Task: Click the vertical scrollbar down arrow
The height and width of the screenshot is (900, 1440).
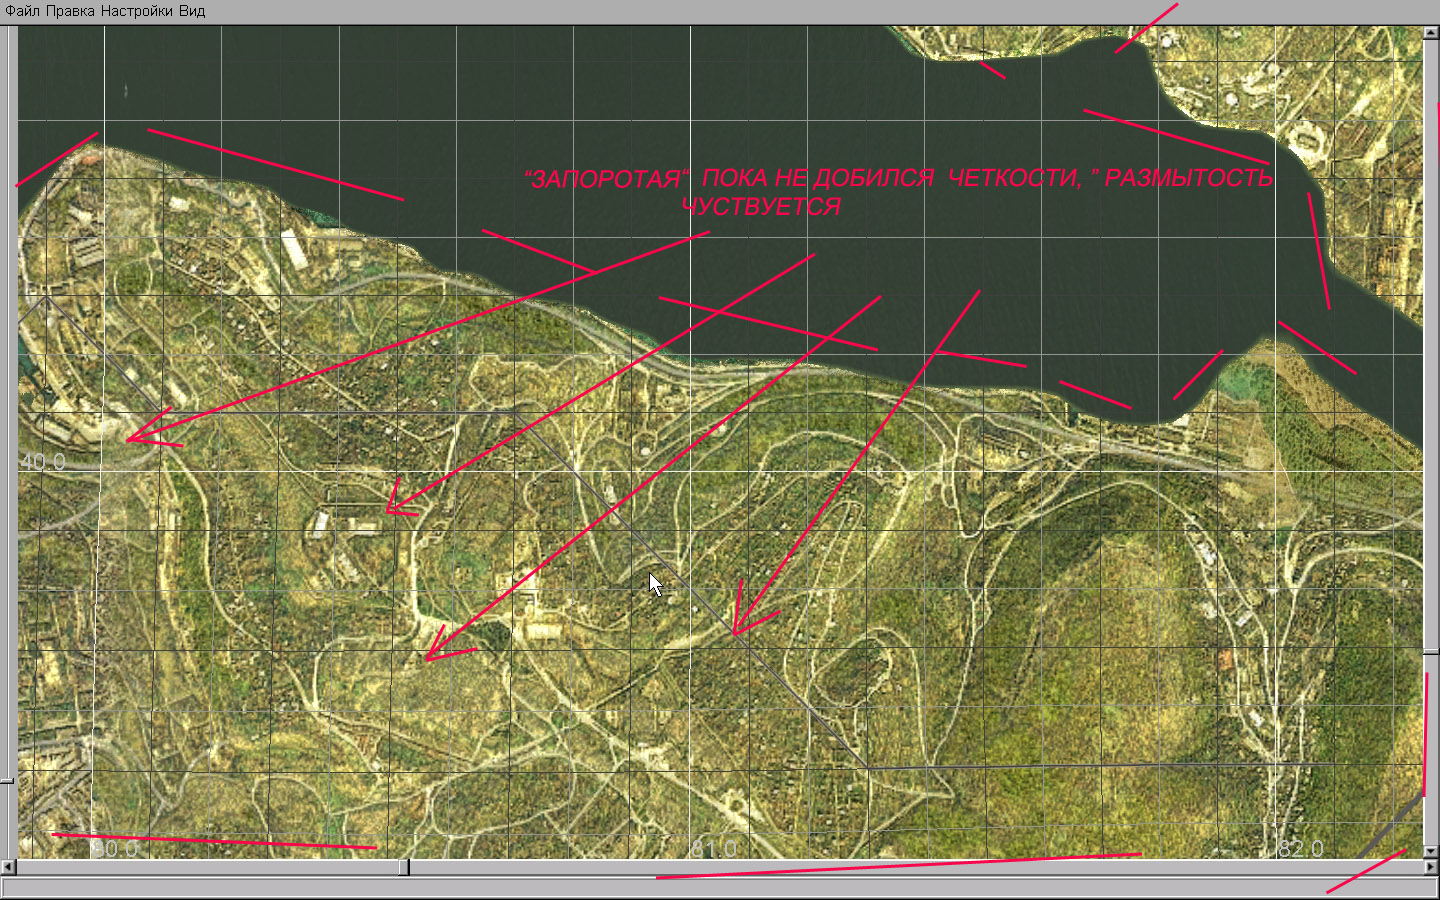Action: (1431, 851)
